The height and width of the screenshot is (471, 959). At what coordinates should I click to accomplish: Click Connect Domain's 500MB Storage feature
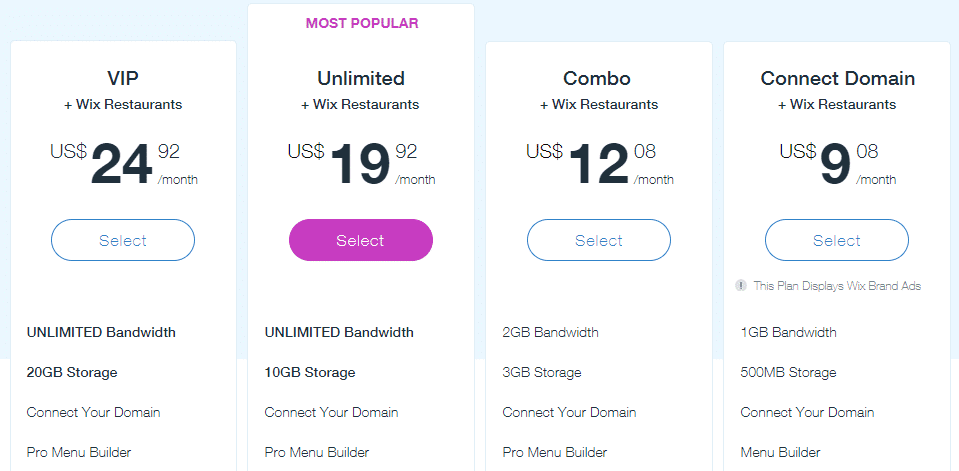(x=788, y=372)
